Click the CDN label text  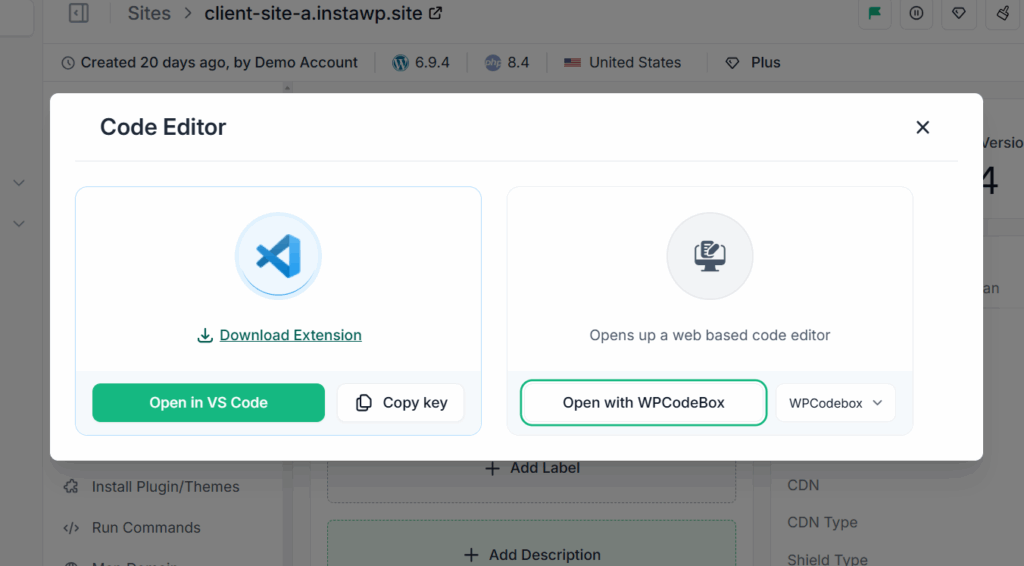coord(803,485)
